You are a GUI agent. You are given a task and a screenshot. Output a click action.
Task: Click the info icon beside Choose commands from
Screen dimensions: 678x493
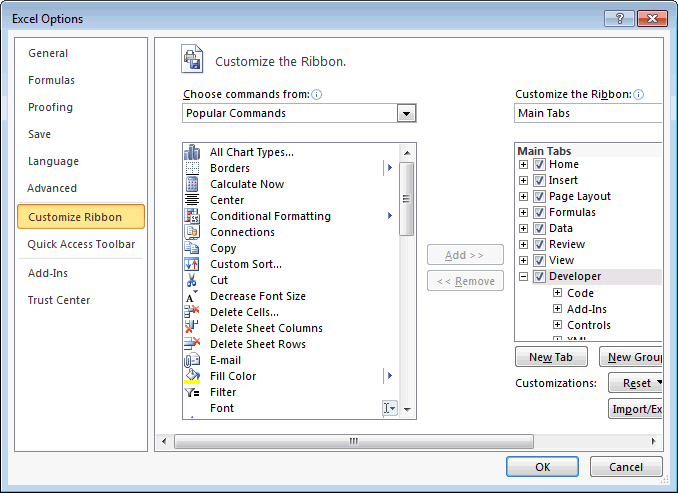click(317, 94)
